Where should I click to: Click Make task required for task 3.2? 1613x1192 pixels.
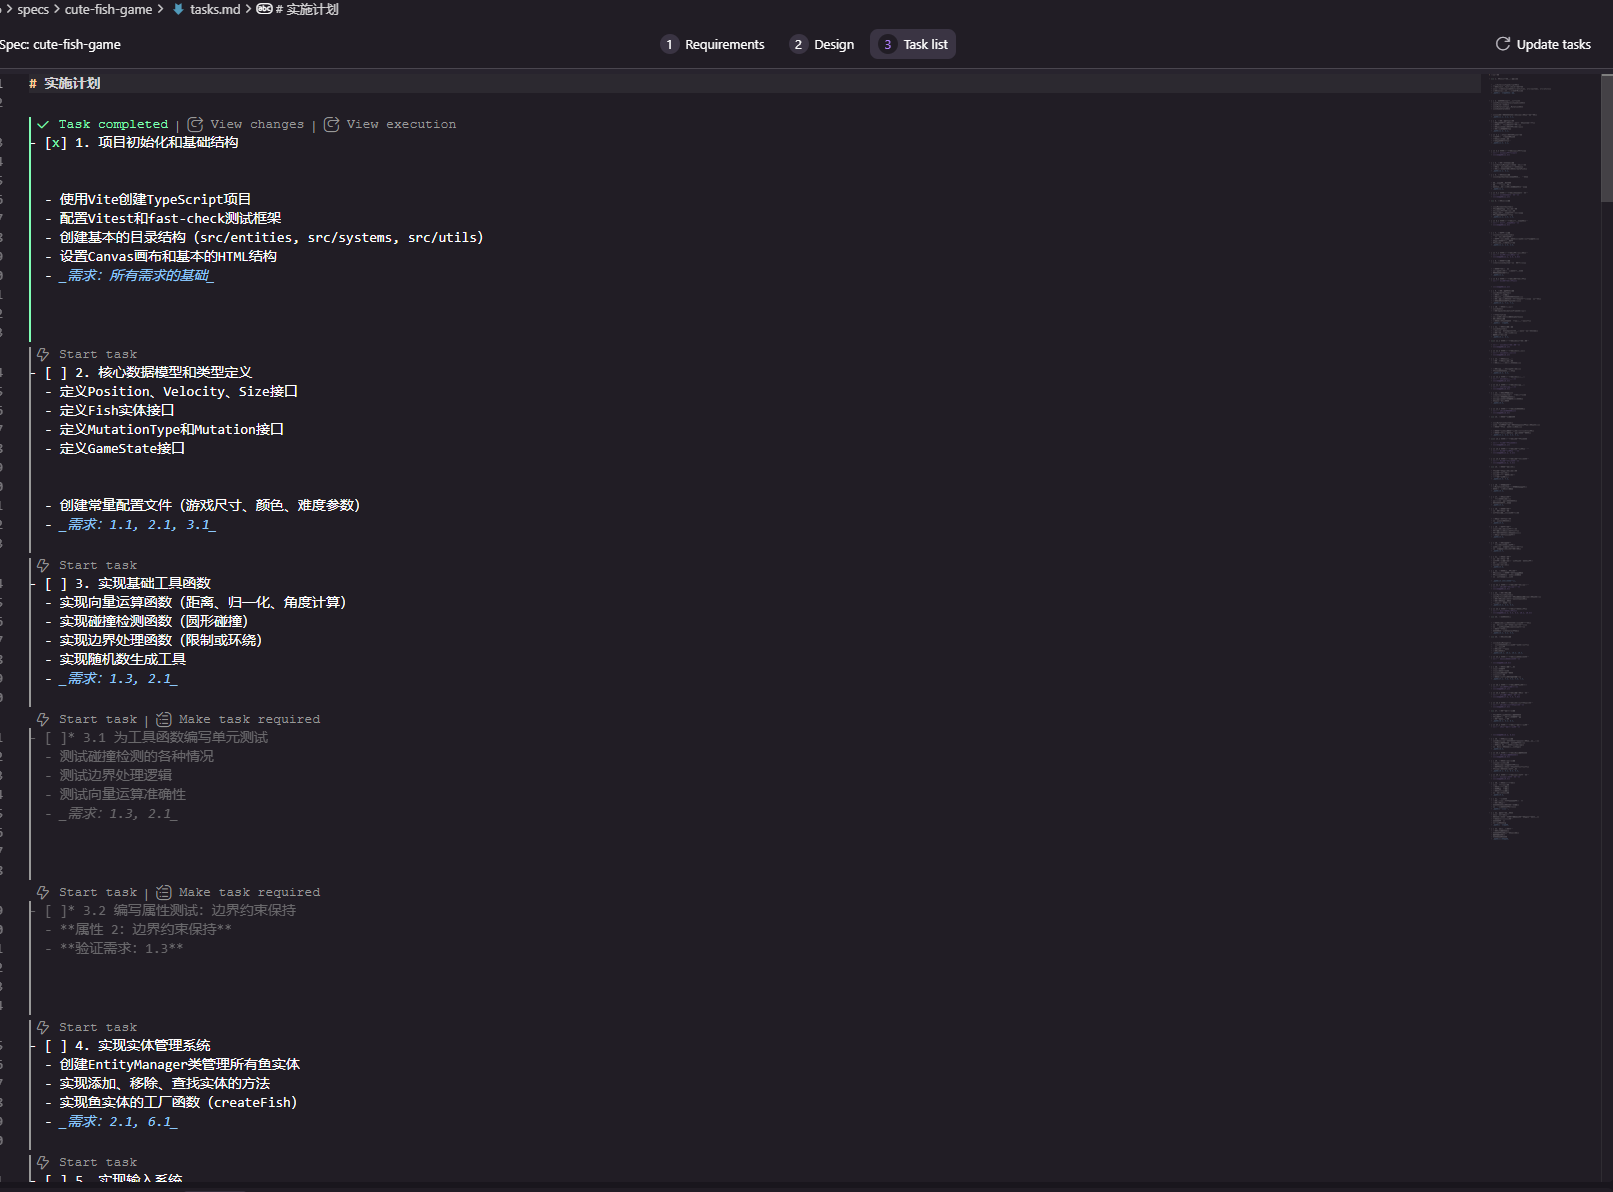(x=249, y=892)
